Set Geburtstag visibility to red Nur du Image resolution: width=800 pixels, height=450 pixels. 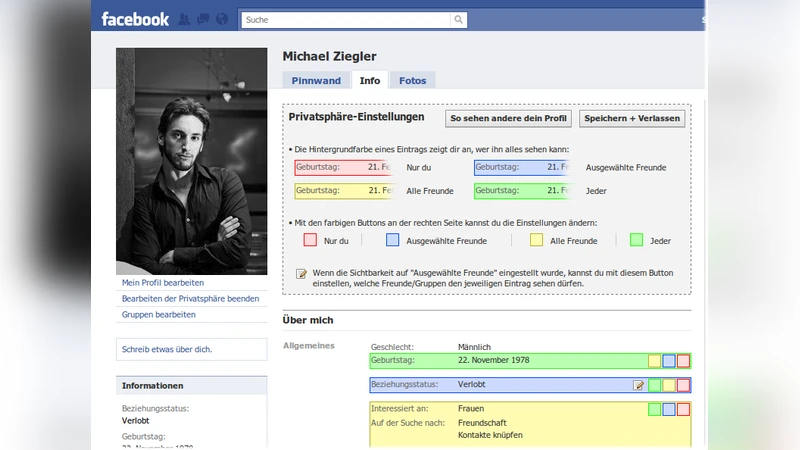click(x=684, y=361)
